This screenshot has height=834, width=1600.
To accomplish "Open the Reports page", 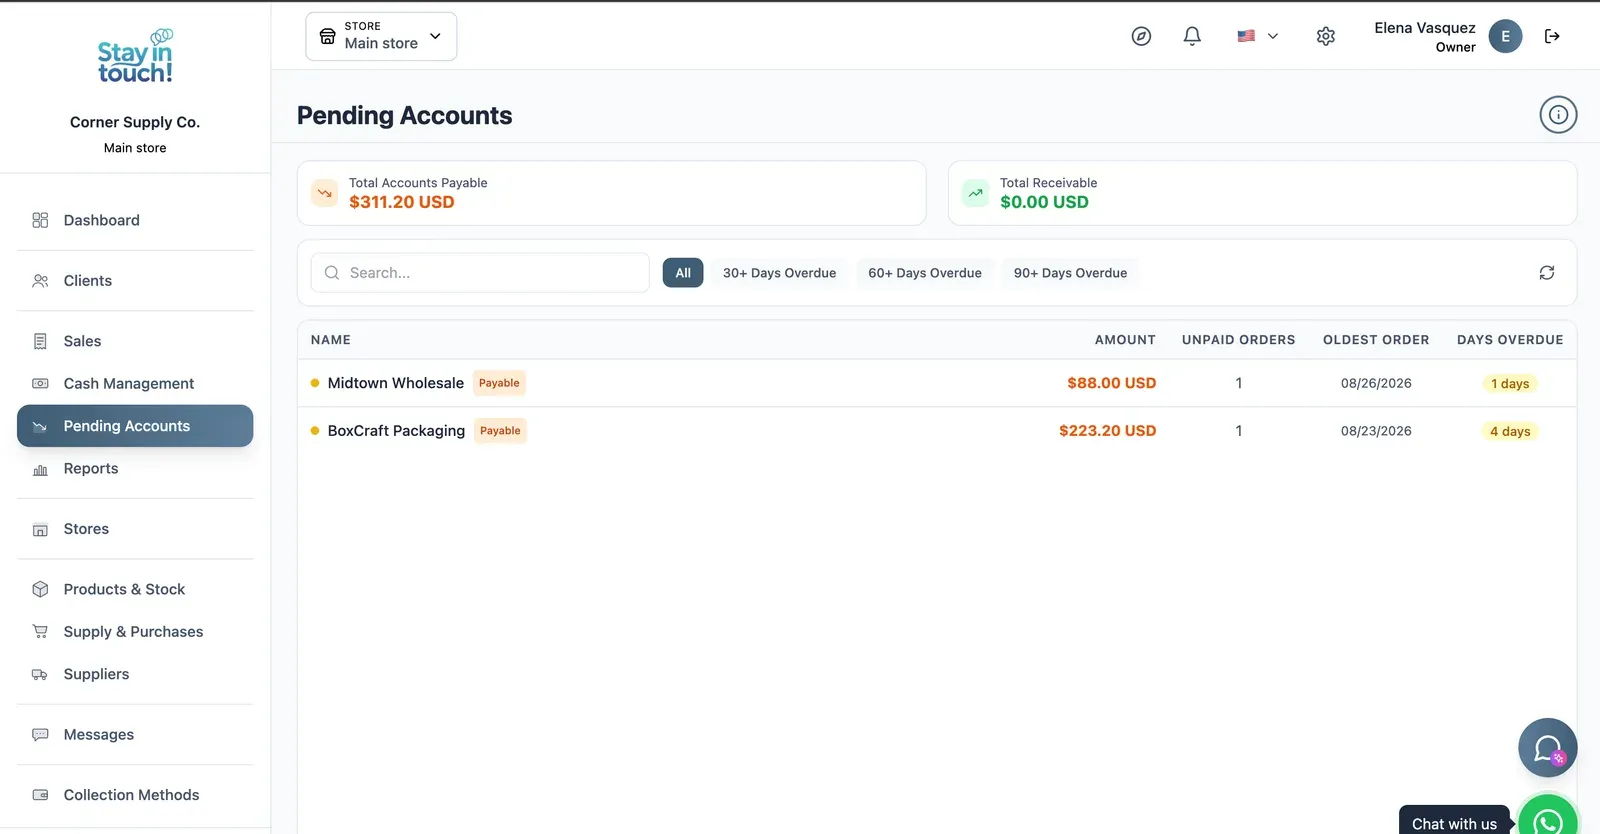I will [135, 469].
